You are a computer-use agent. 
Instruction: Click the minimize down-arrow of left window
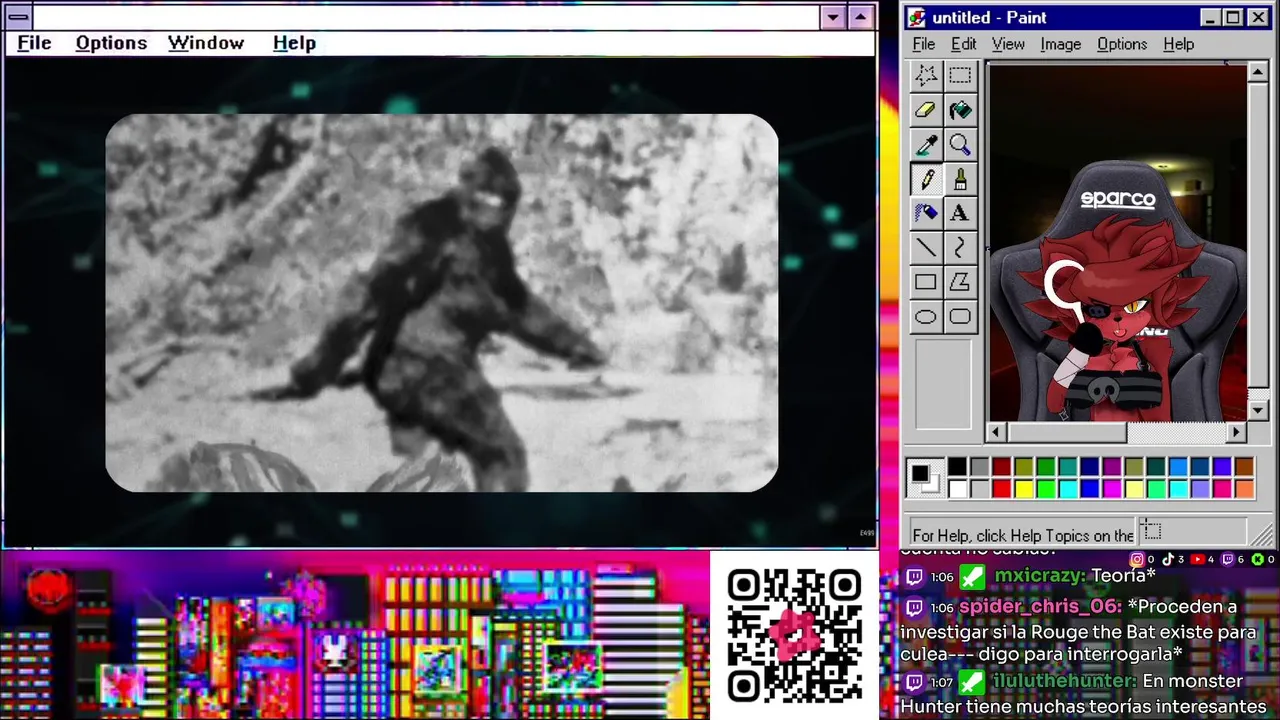coord(833,17)
